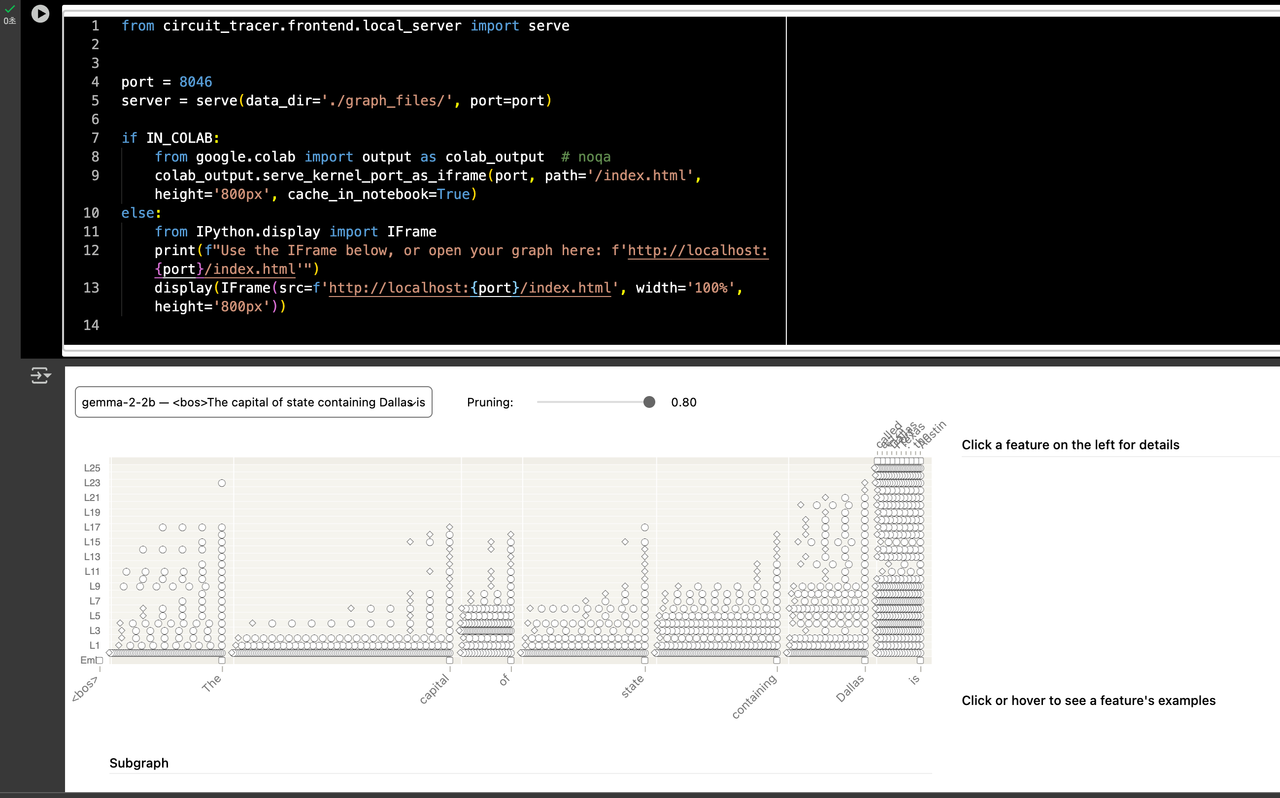Click the 'Subgraph' heading
The width and height of the screenshot is (1280, 798).
point(139,763)
